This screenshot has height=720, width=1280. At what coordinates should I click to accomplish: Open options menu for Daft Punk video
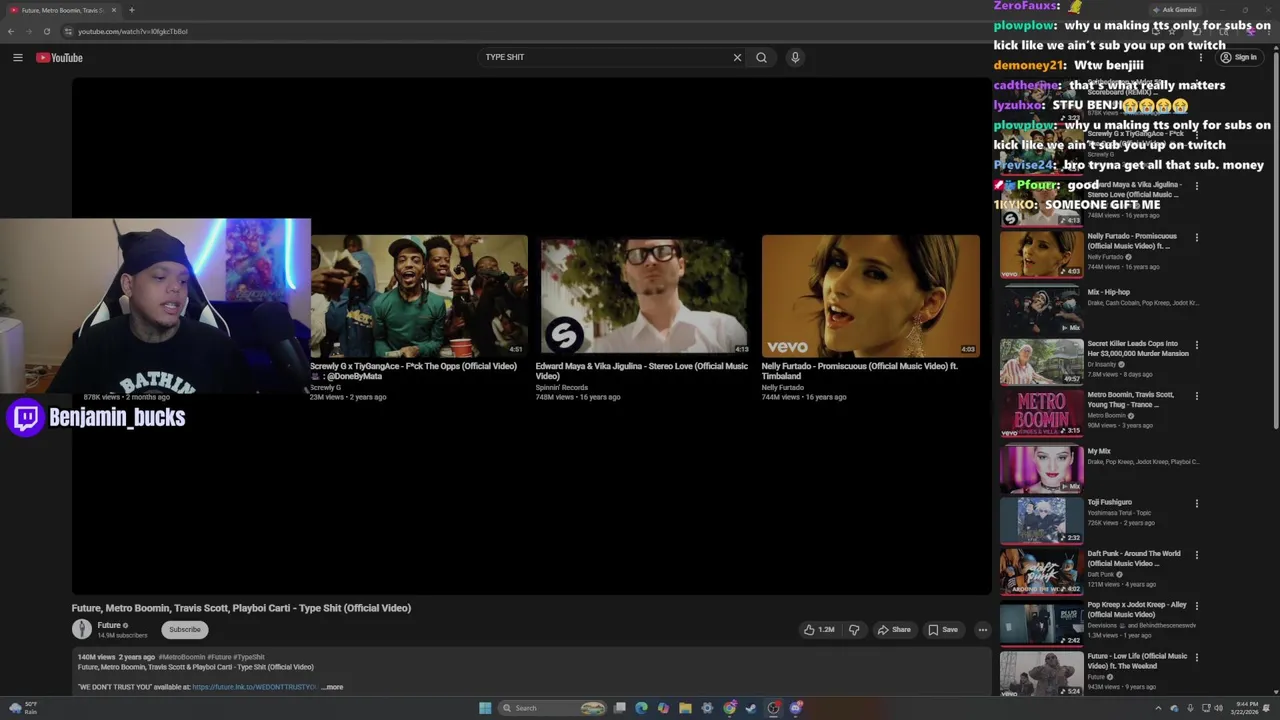(x=1196, y=555)
